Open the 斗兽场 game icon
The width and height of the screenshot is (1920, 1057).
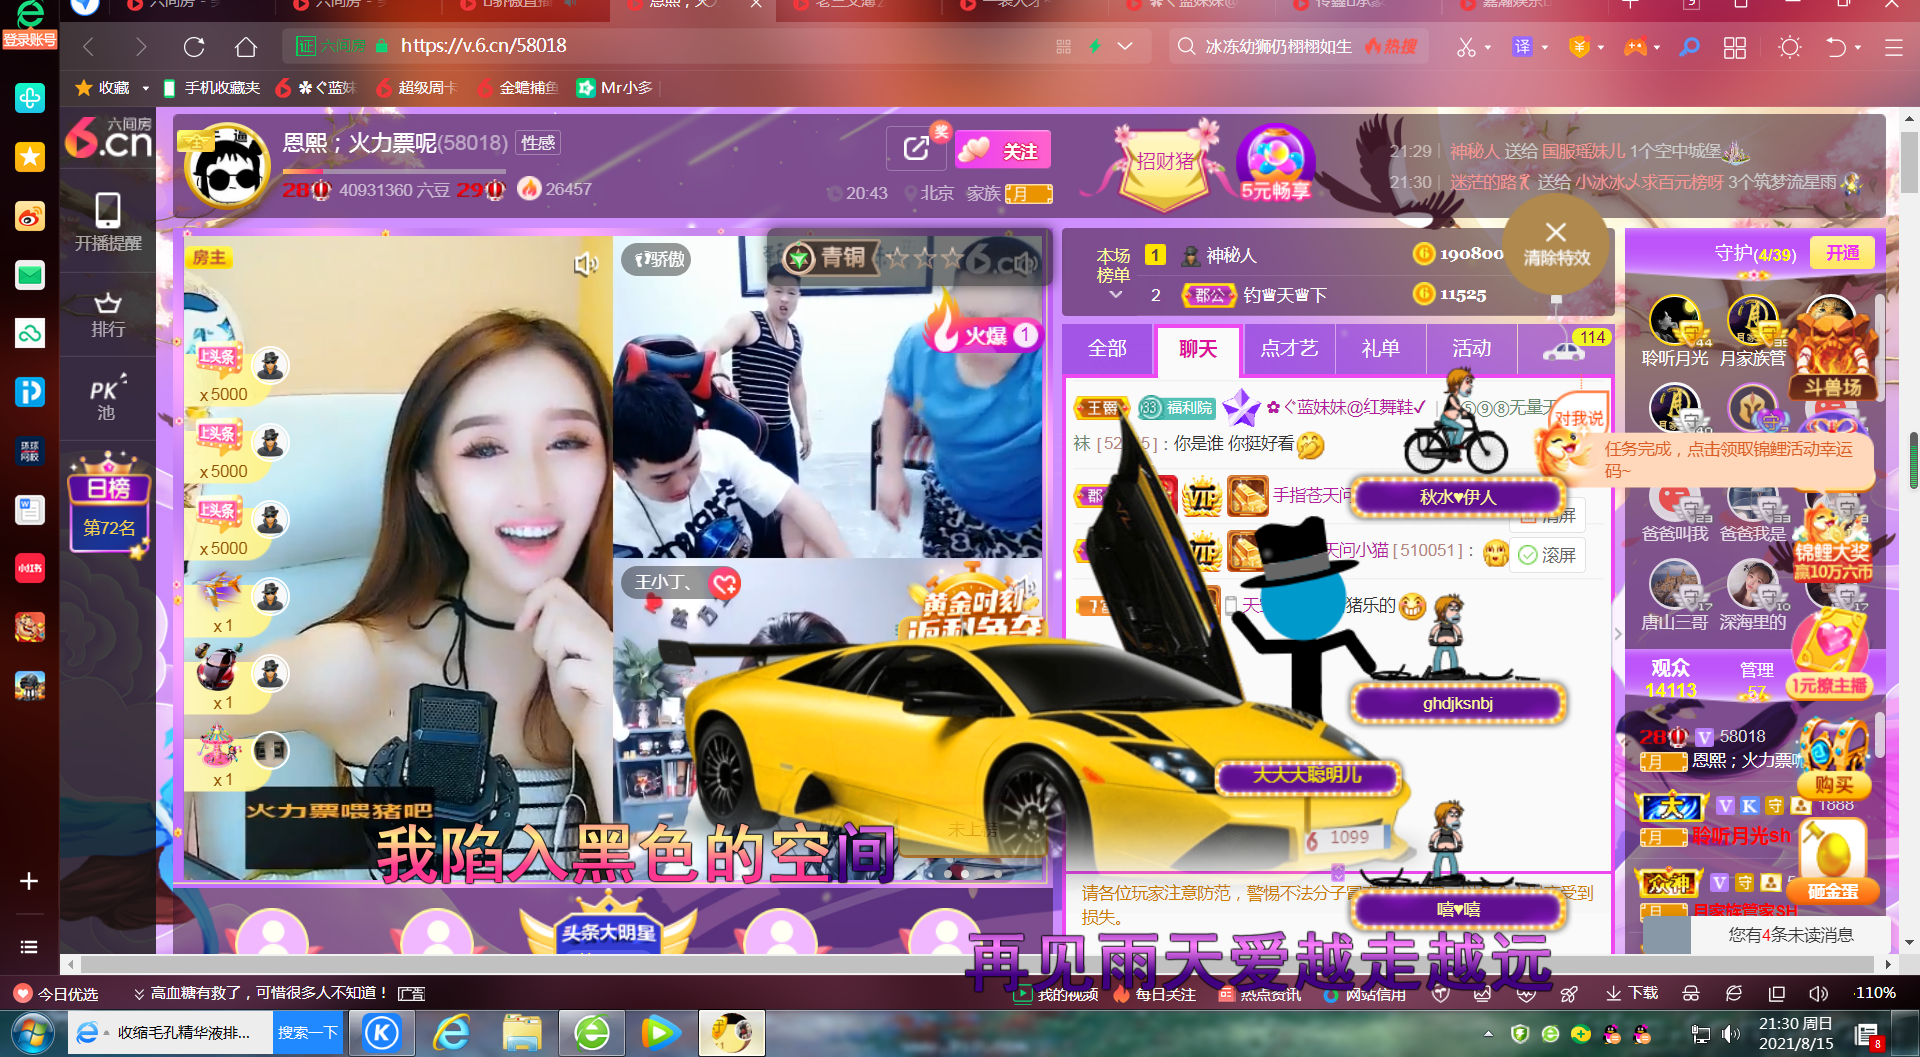(x=1833, y=355)
